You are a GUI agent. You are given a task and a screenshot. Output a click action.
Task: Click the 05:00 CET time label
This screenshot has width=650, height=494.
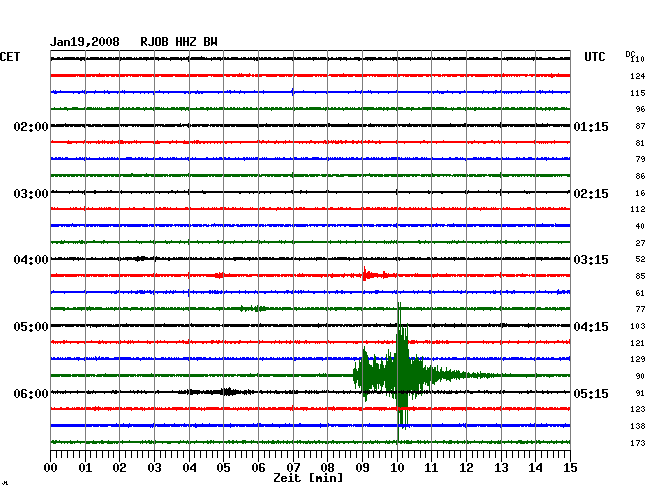coord(31,327)
